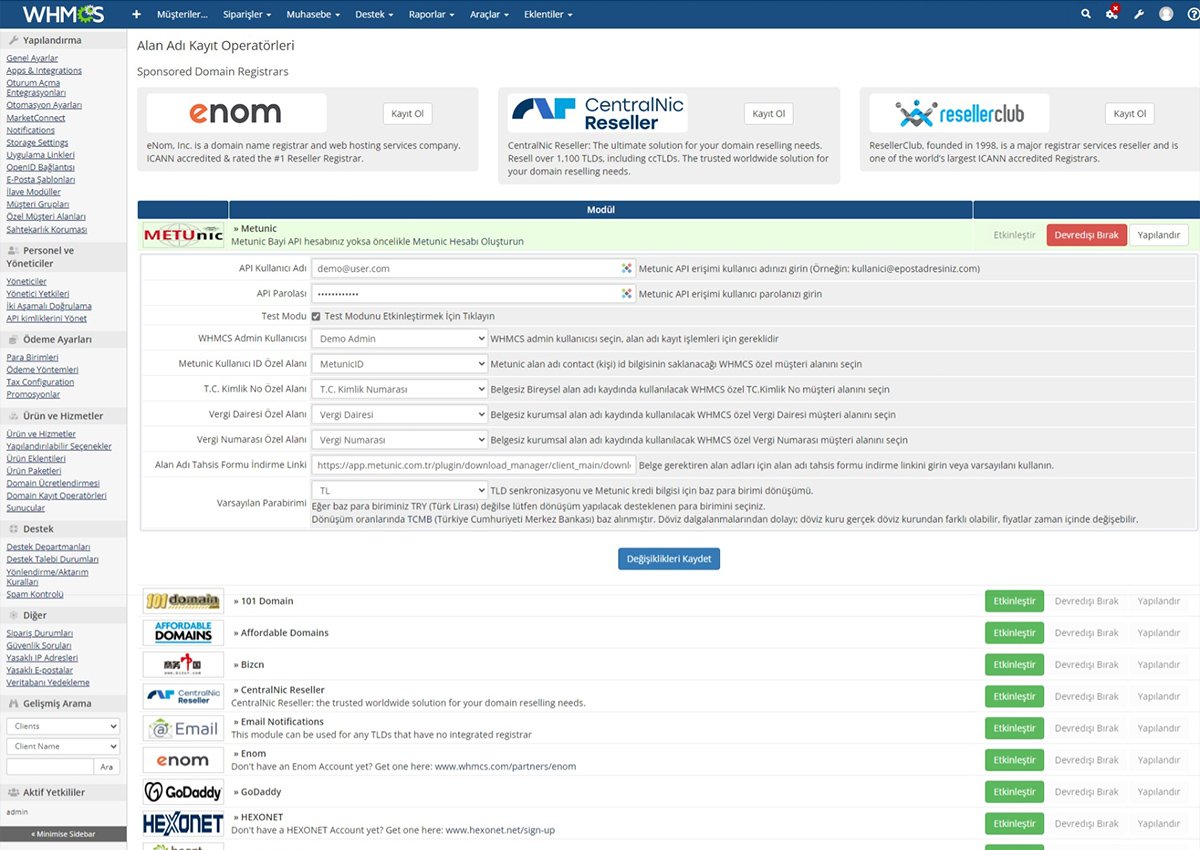Click the password manager icon in API Parolası
1200x850 pixels.
point(627,293)
